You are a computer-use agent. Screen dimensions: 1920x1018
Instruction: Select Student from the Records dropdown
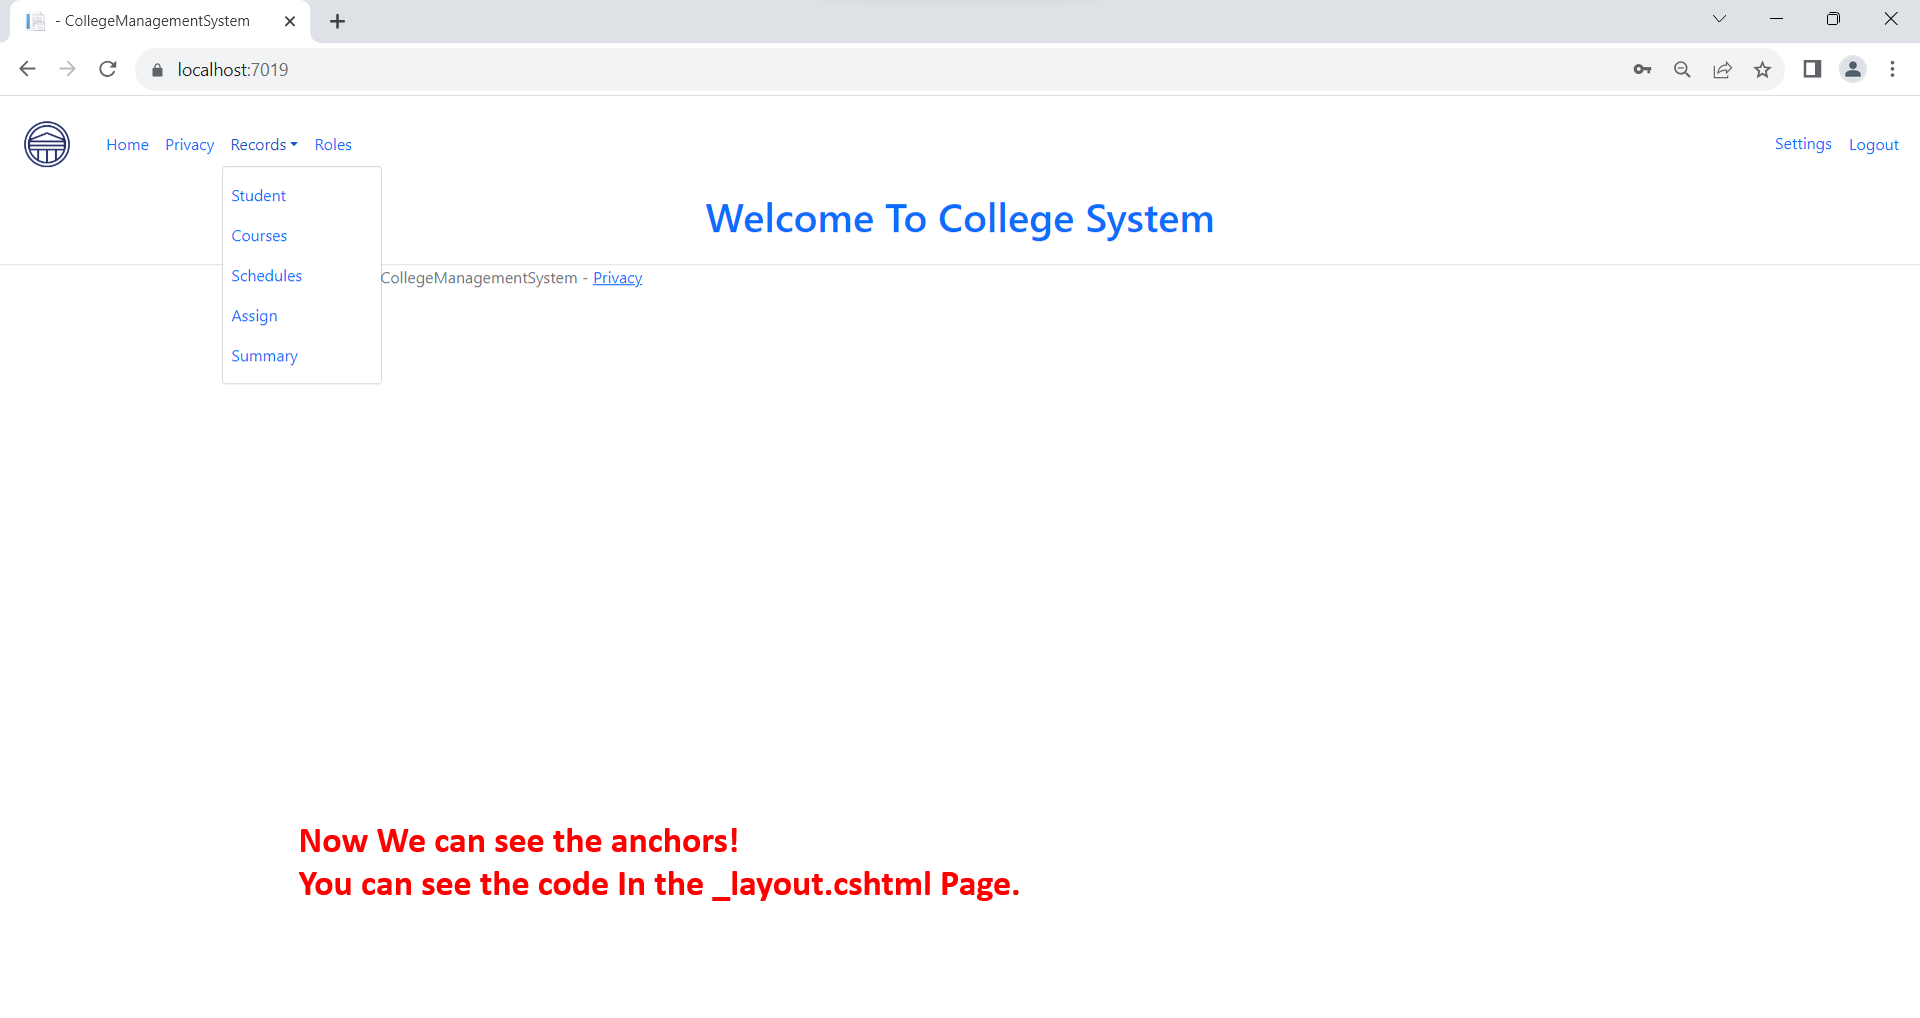tap(258, 196)
